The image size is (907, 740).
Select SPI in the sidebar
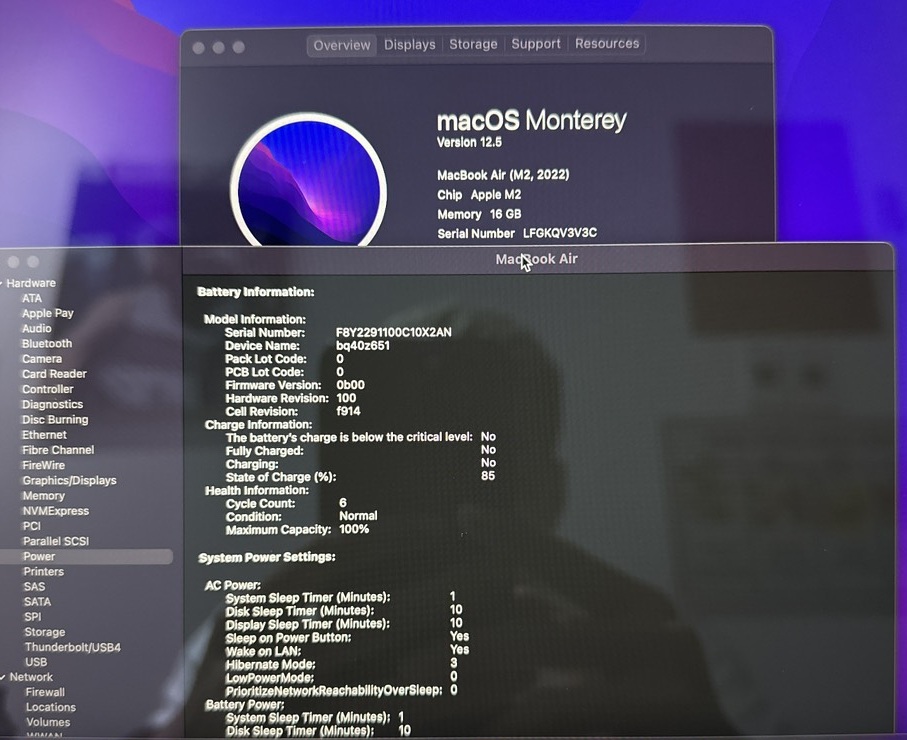point(33,617)
